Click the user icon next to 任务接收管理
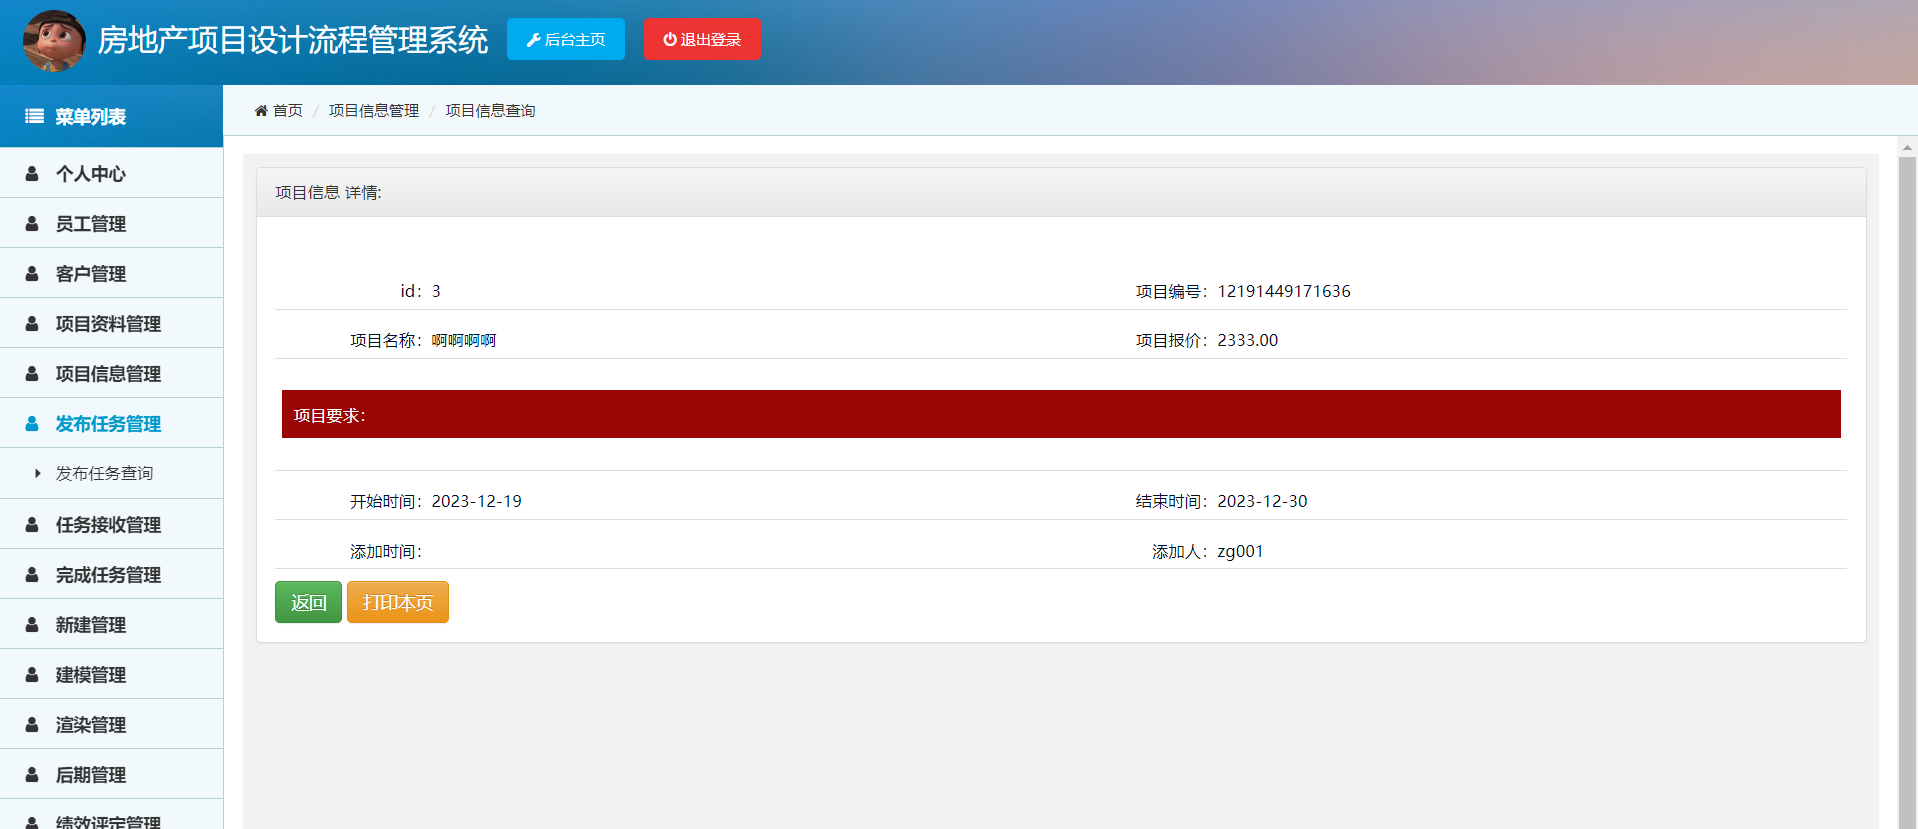Viewport: 1918px width, 829px height. tap(32, 524)
